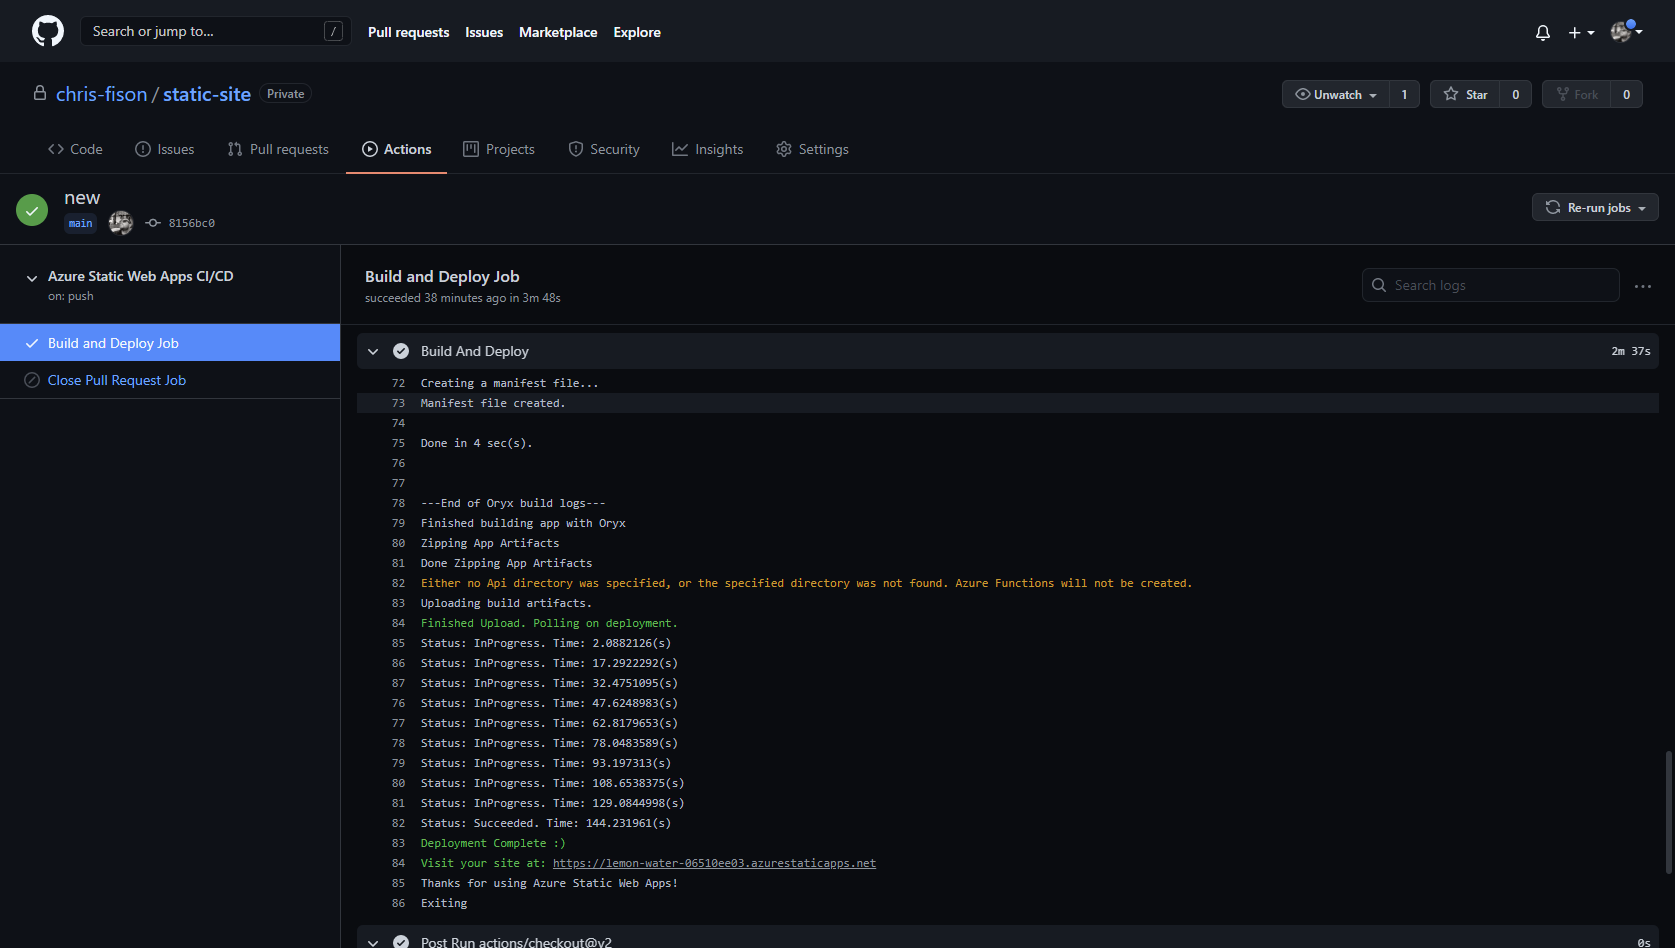Click the log pane scrollbar thumb
Screen dimensions: 1675x948
[x=1668, y=812]
